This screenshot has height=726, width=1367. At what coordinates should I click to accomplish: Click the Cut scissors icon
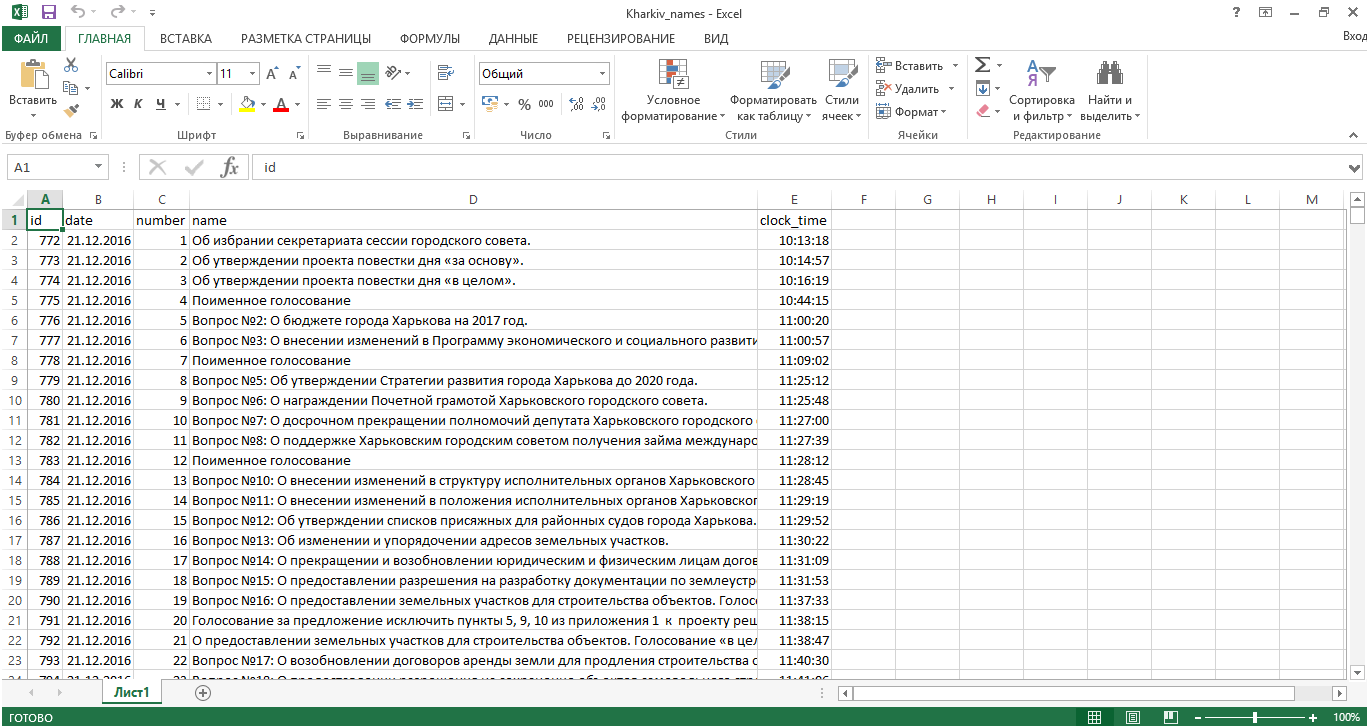[x=71, y=65]
